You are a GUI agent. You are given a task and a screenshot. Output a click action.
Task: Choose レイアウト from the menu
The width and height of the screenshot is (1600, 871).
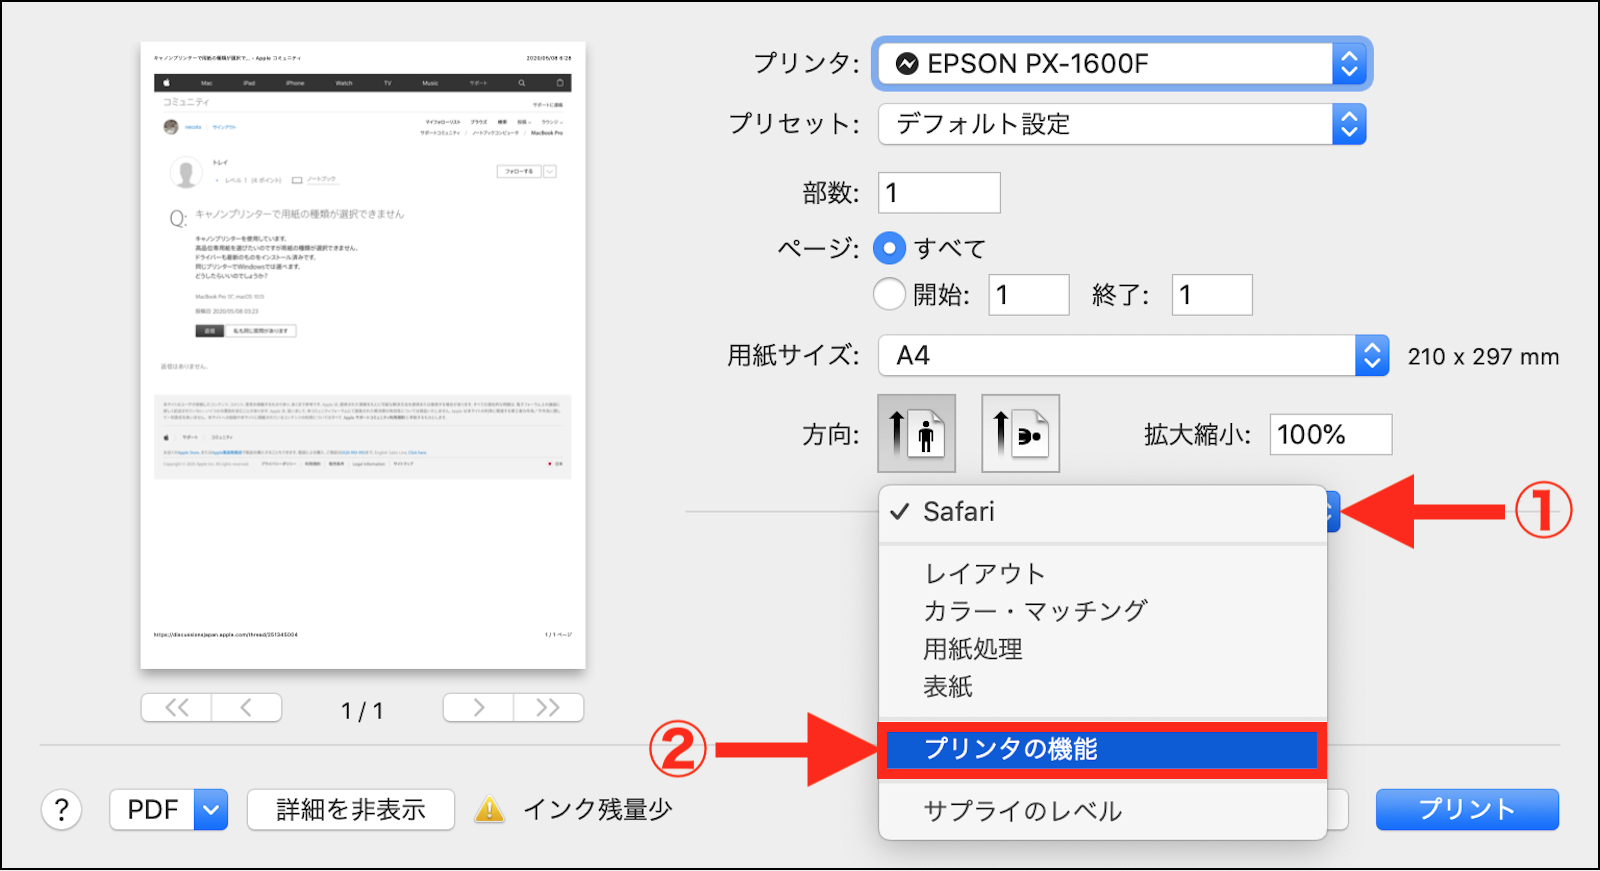point(1102,573)
